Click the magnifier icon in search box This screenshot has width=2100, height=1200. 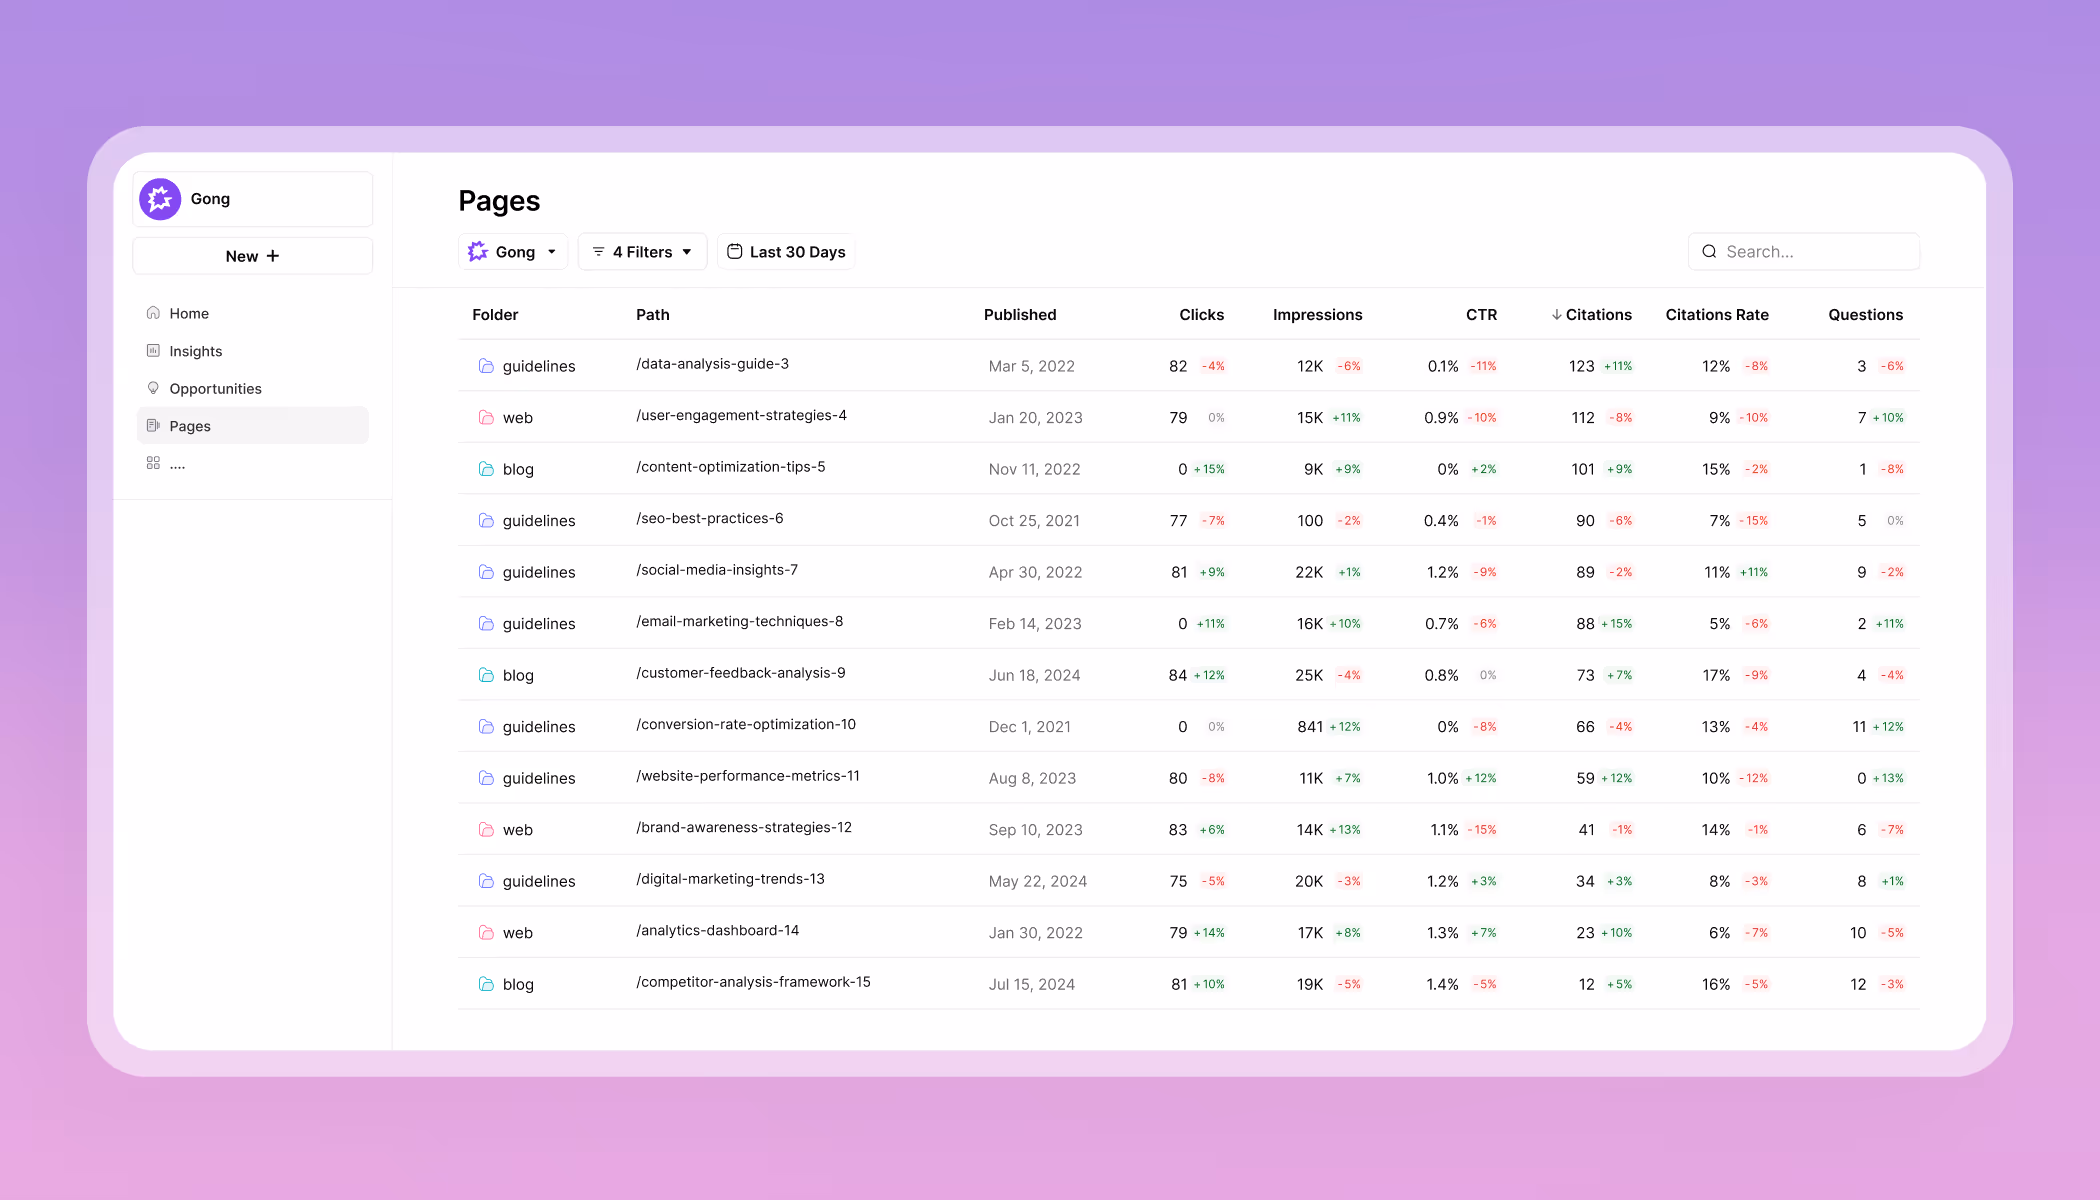click(1709, 252)
